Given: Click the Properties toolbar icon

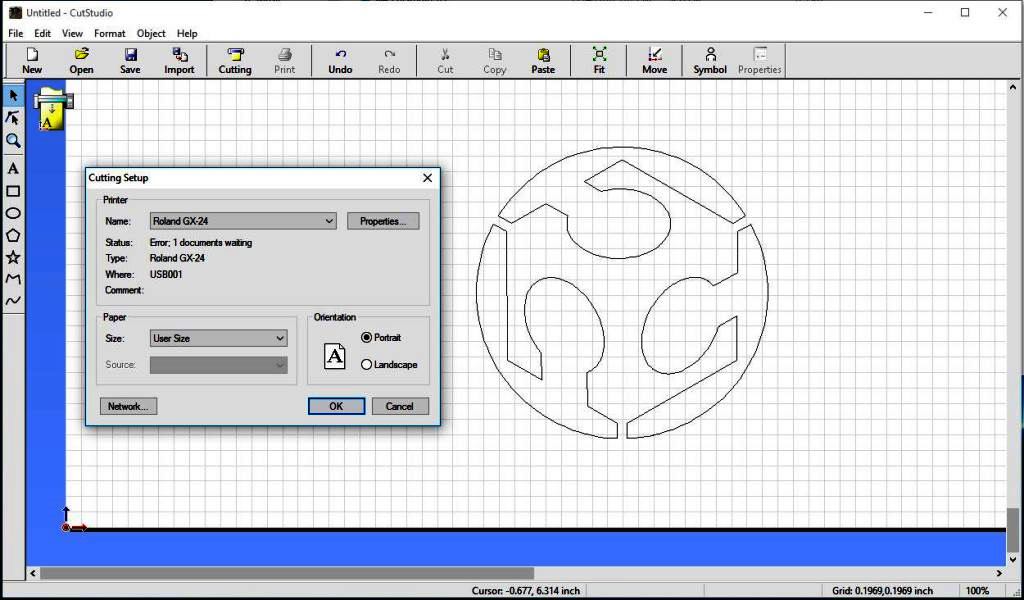Looking at the screenshot, I should (x=760, y=61).
